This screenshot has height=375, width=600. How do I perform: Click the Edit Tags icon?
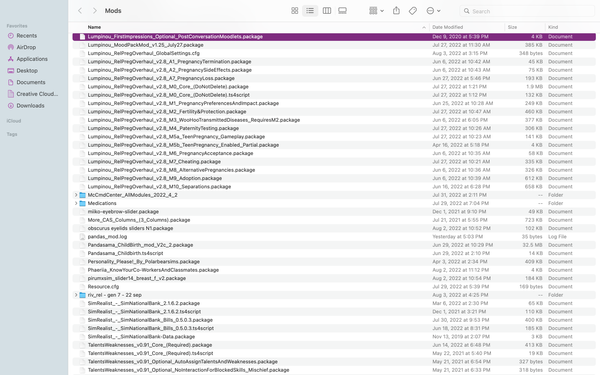click(x=412, y=11)
